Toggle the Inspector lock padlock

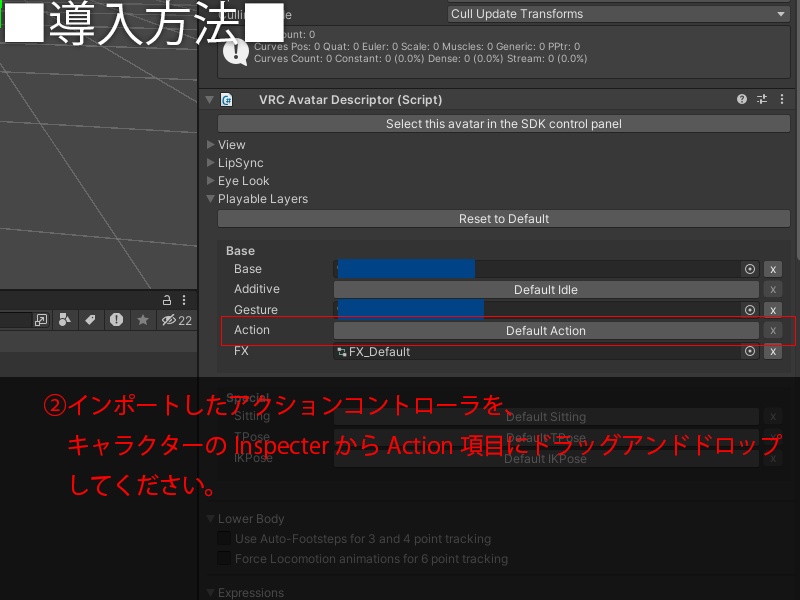(x=168, y=300)
